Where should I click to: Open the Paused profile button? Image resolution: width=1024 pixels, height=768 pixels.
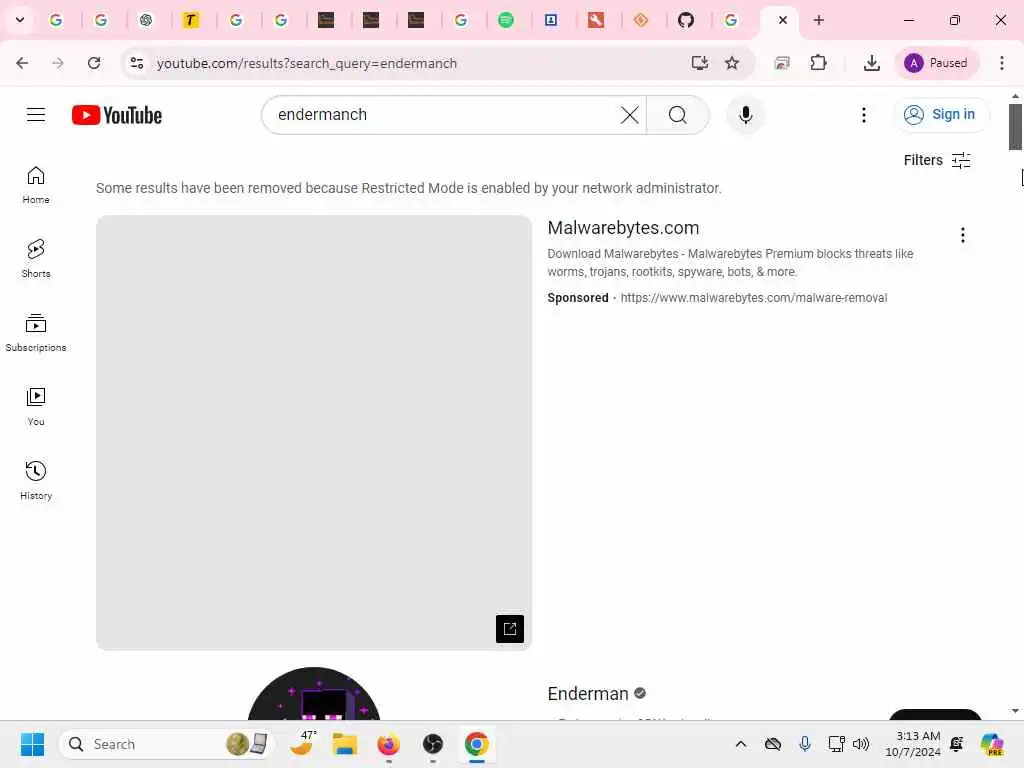[936, 63]
